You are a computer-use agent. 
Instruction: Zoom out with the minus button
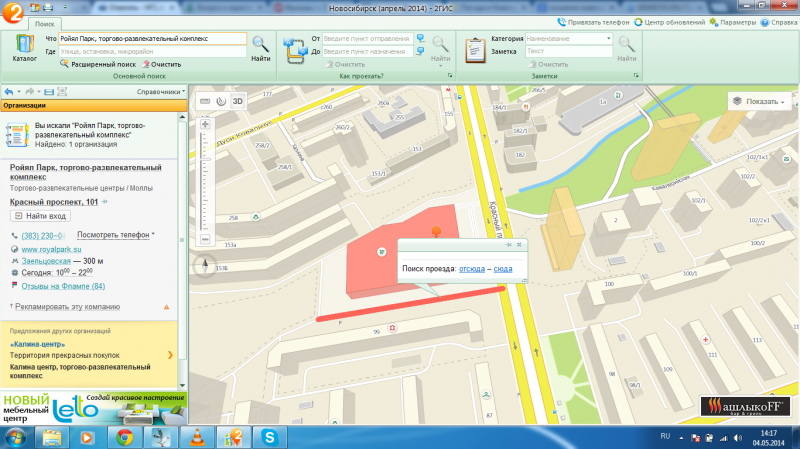(x=205, y=240)
